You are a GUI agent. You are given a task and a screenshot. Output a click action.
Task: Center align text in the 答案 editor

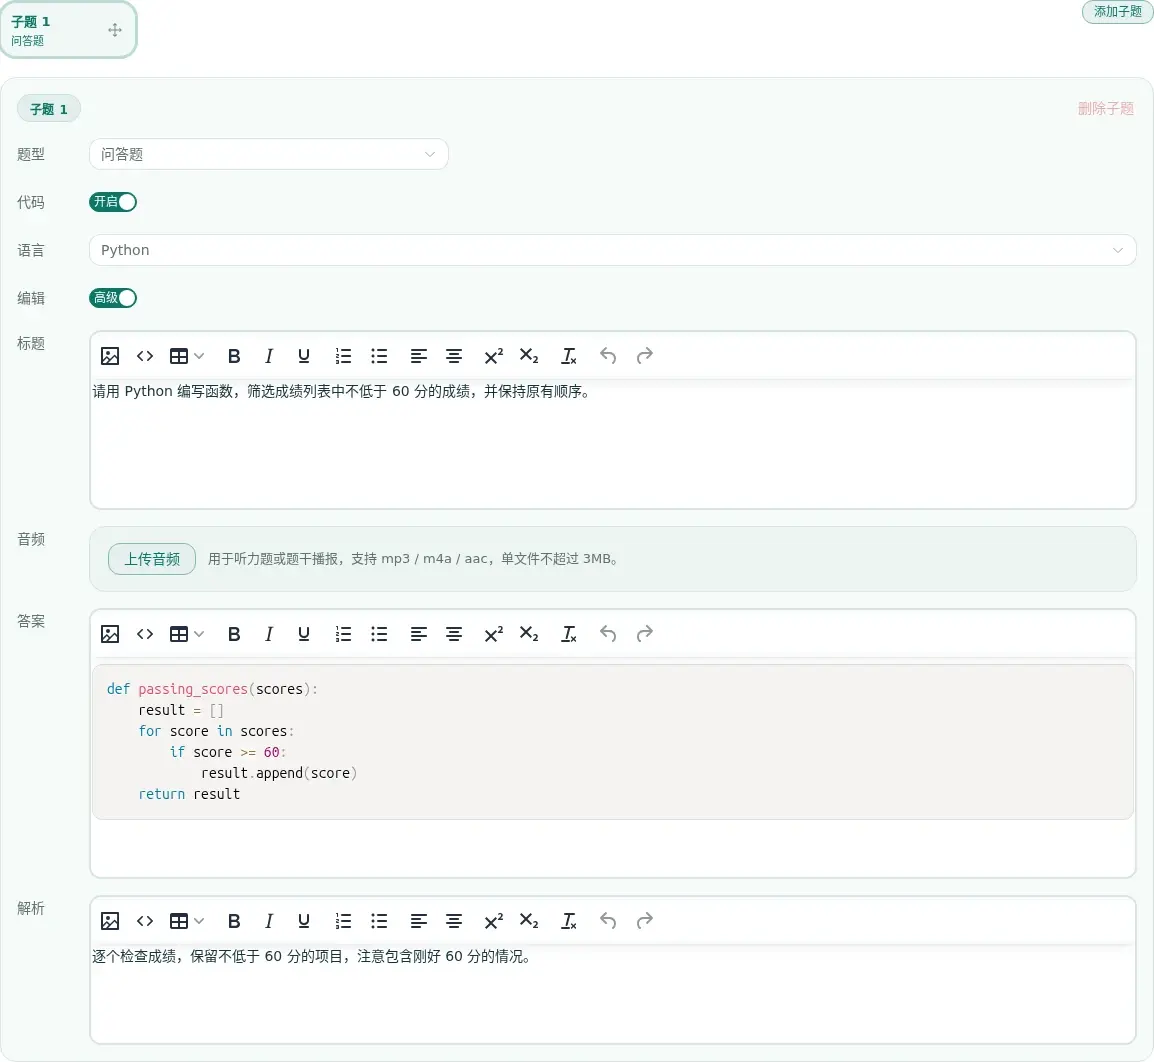pos(454,634)
